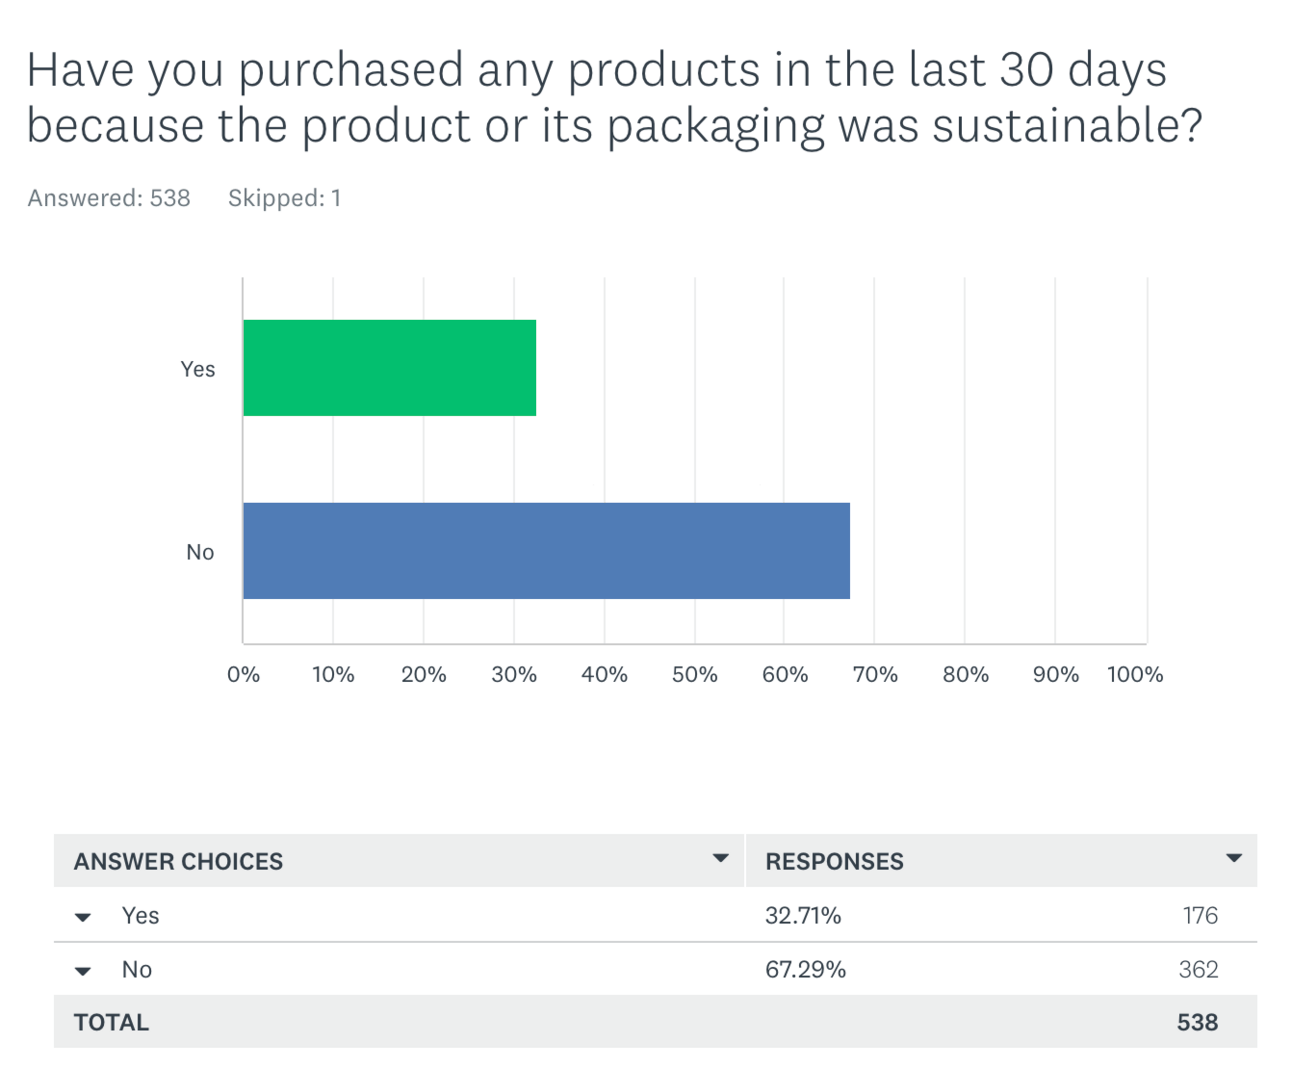This screenshot has width=1292, height=1069.
Task: Click the total value 538
Action: (x=1198, y=1022)
